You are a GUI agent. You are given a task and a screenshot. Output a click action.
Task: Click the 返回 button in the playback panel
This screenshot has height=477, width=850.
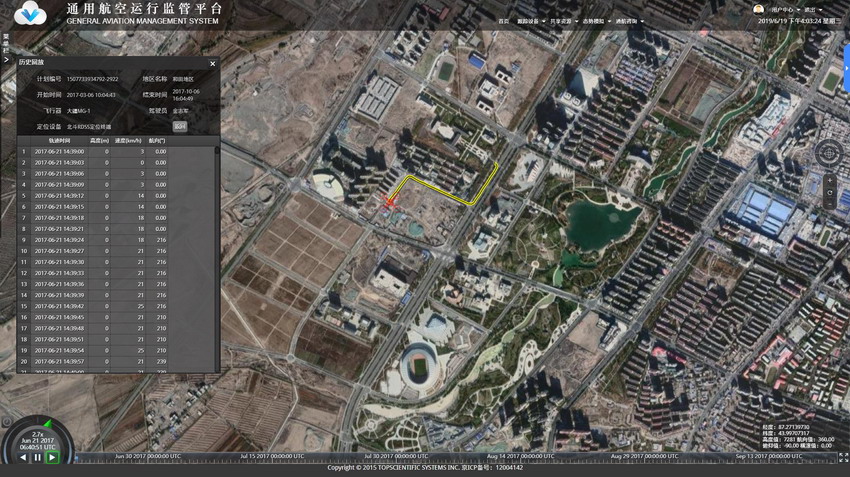coord(180,126)
